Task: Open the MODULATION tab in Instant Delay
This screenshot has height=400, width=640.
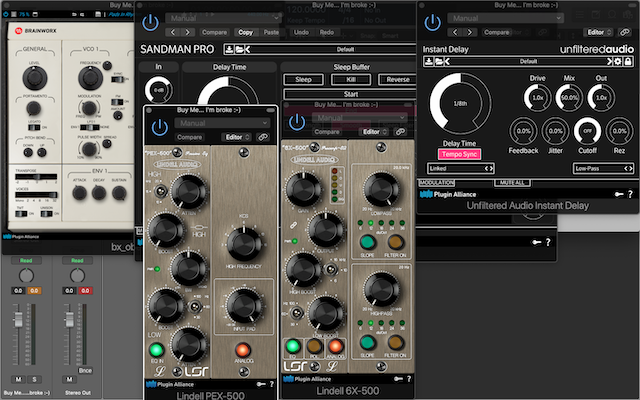Action: click(x=436, y=182)
